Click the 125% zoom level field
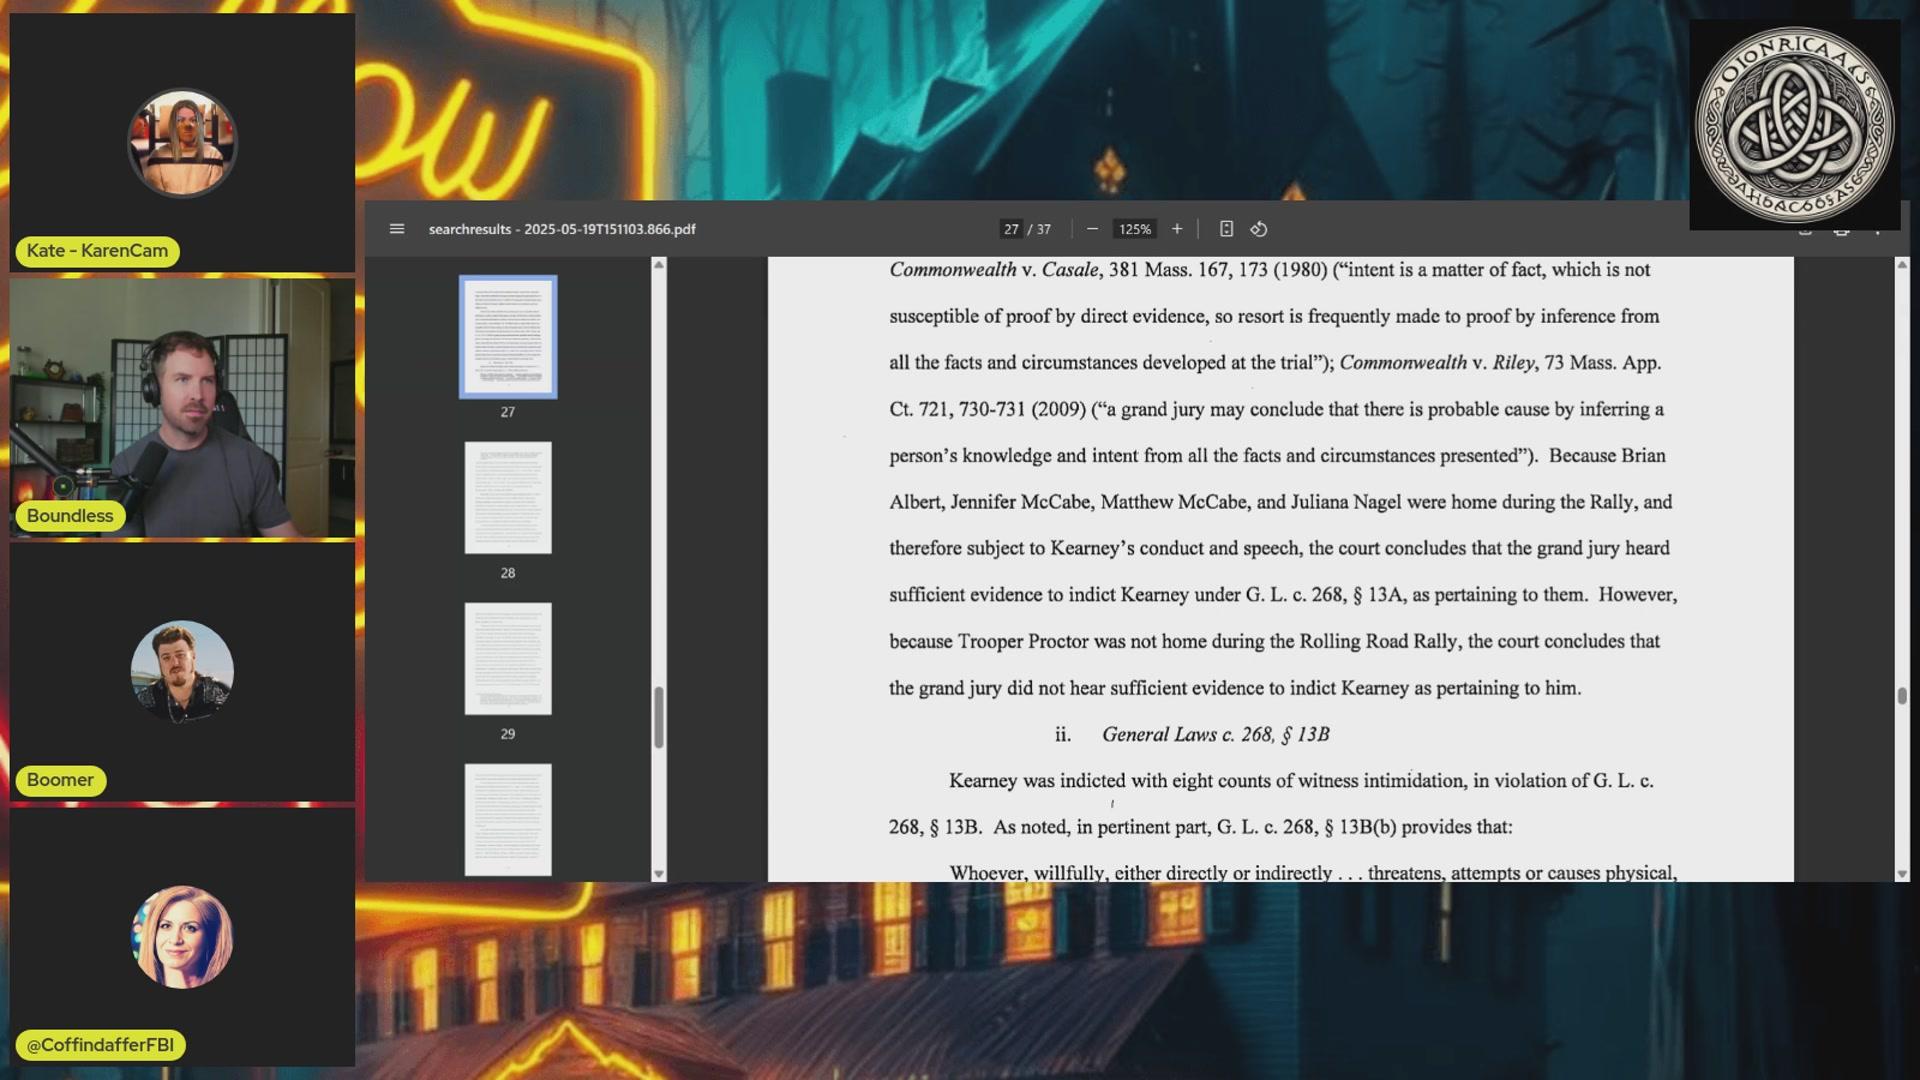1920x1080 pixels. pyautogui.click(x=1134, y=229)
